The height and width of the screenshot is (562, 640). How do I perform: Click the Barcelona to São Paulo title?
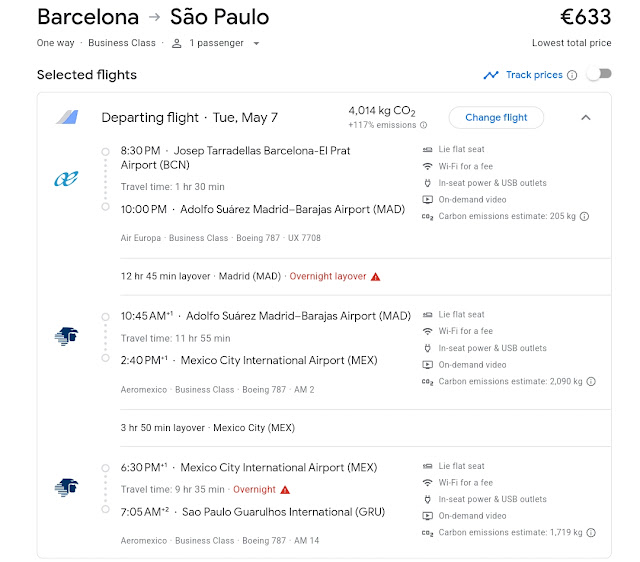(x=153, y=18)
